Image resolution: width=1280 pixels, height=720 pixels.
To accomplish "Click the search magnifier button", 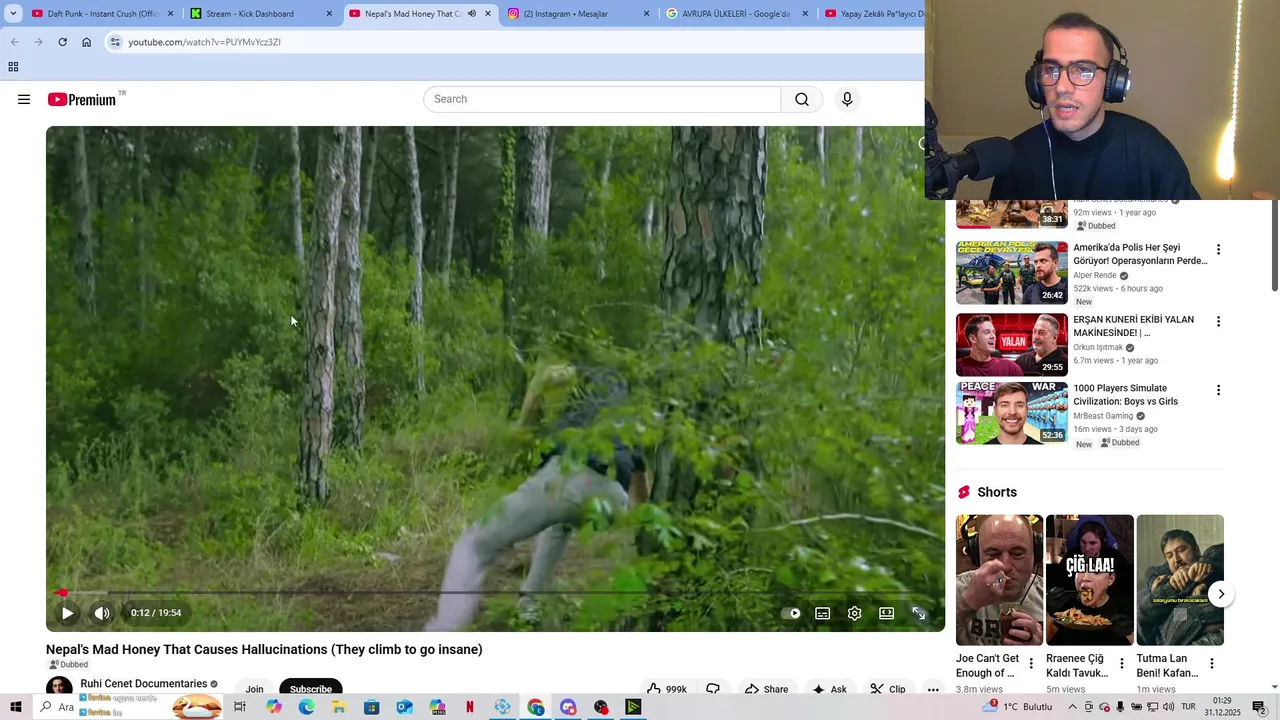I will (802, 99).
